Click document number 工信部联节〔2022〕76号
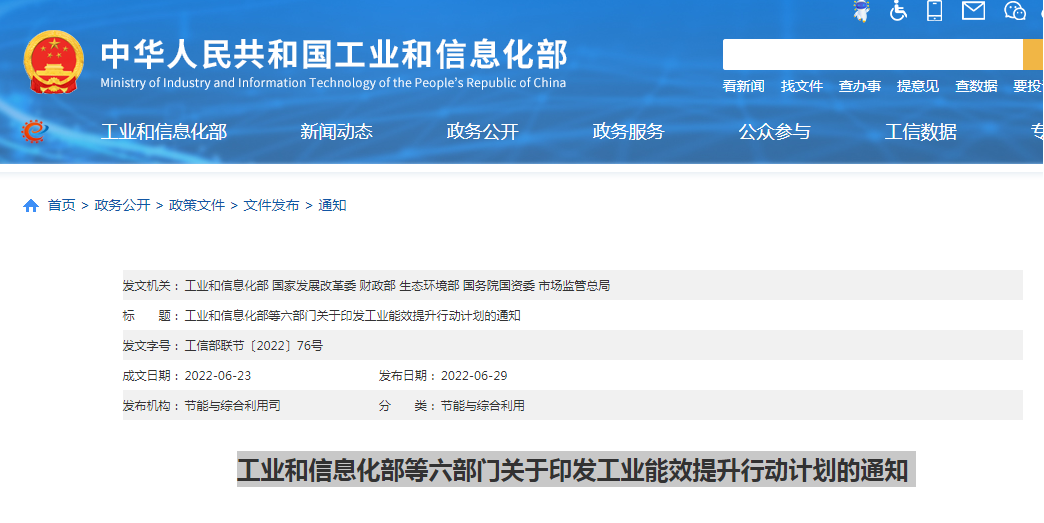The width and height of the screenshot is (1044, 523). pos(254,346)
